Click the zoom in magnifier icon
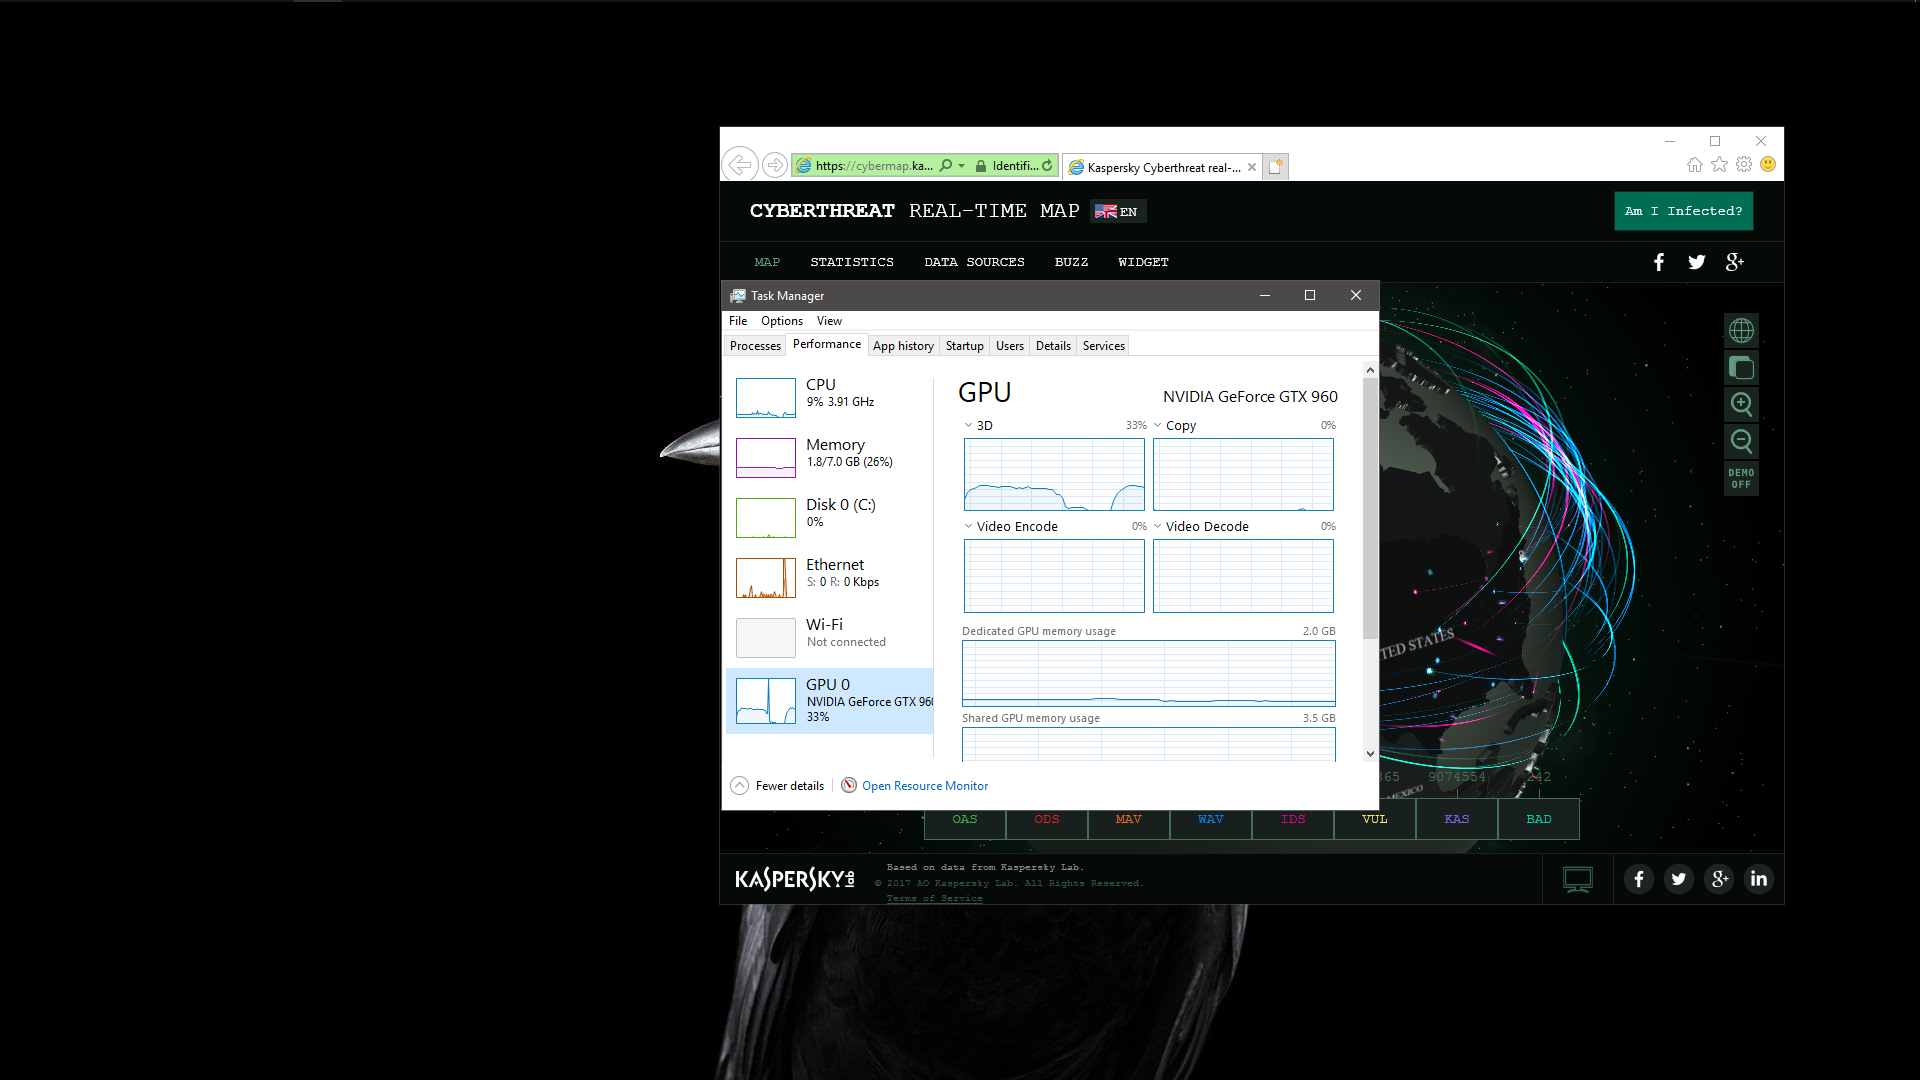Image resolution: width=1920 pixels, height=1080 pixels. pos(1741,404)
